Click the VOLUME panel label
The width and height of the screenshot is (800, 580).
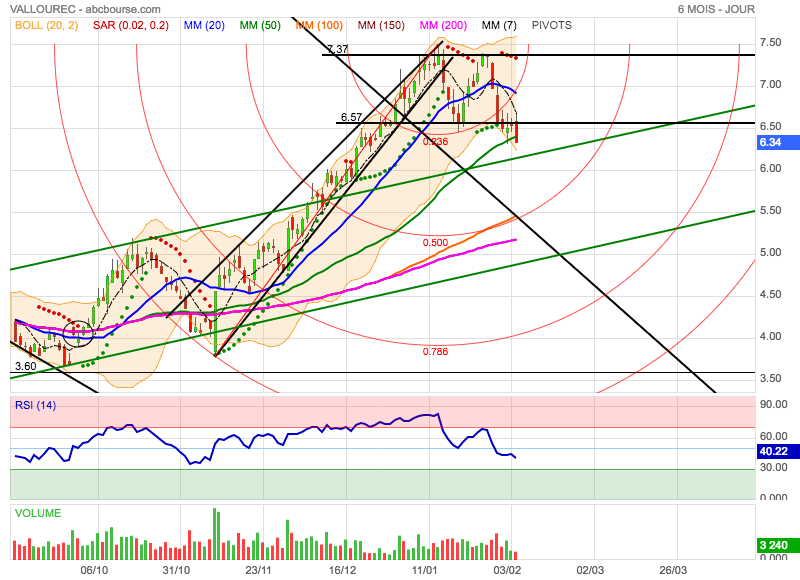(38, 513)
